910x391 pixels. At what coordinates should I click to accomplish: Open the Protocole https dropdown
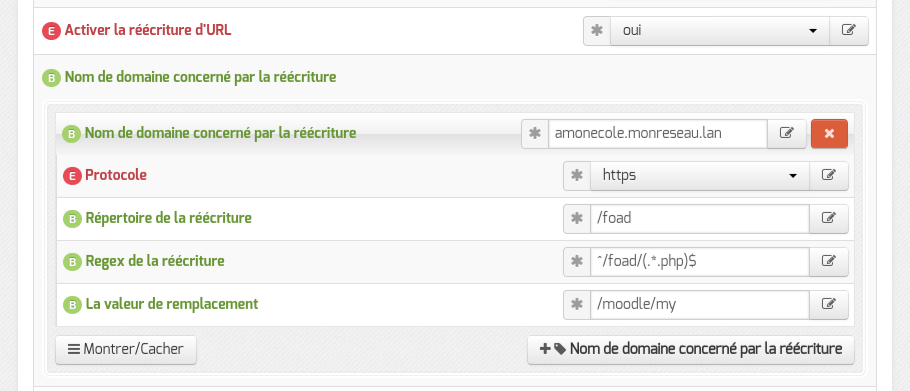(700, 176)
